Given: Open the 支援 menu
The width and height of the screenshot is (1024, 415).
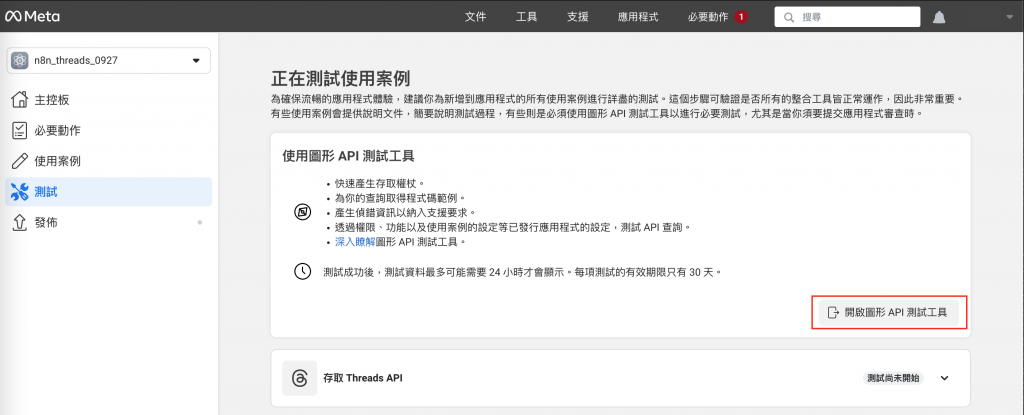Looking at the screenshot, I should pyautogui.click(x=577, y=17).
